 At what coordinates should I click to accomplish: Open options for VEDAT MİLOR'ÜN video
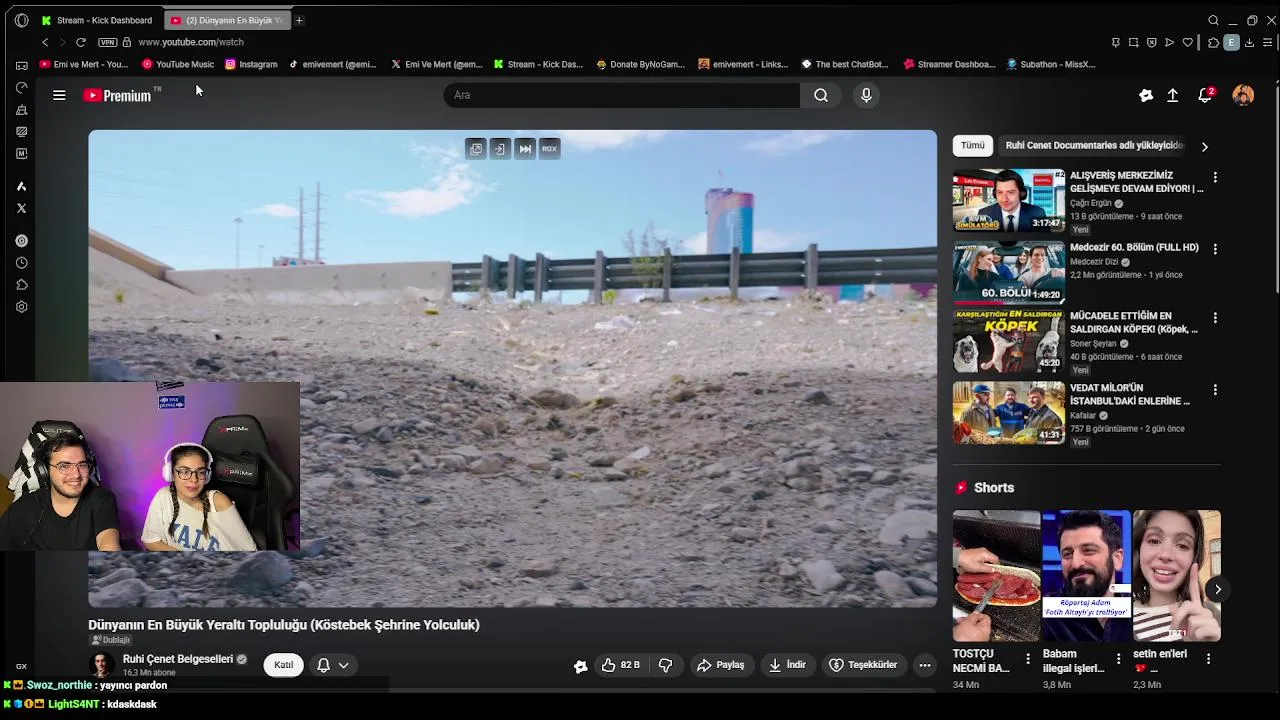[1215, 390]
